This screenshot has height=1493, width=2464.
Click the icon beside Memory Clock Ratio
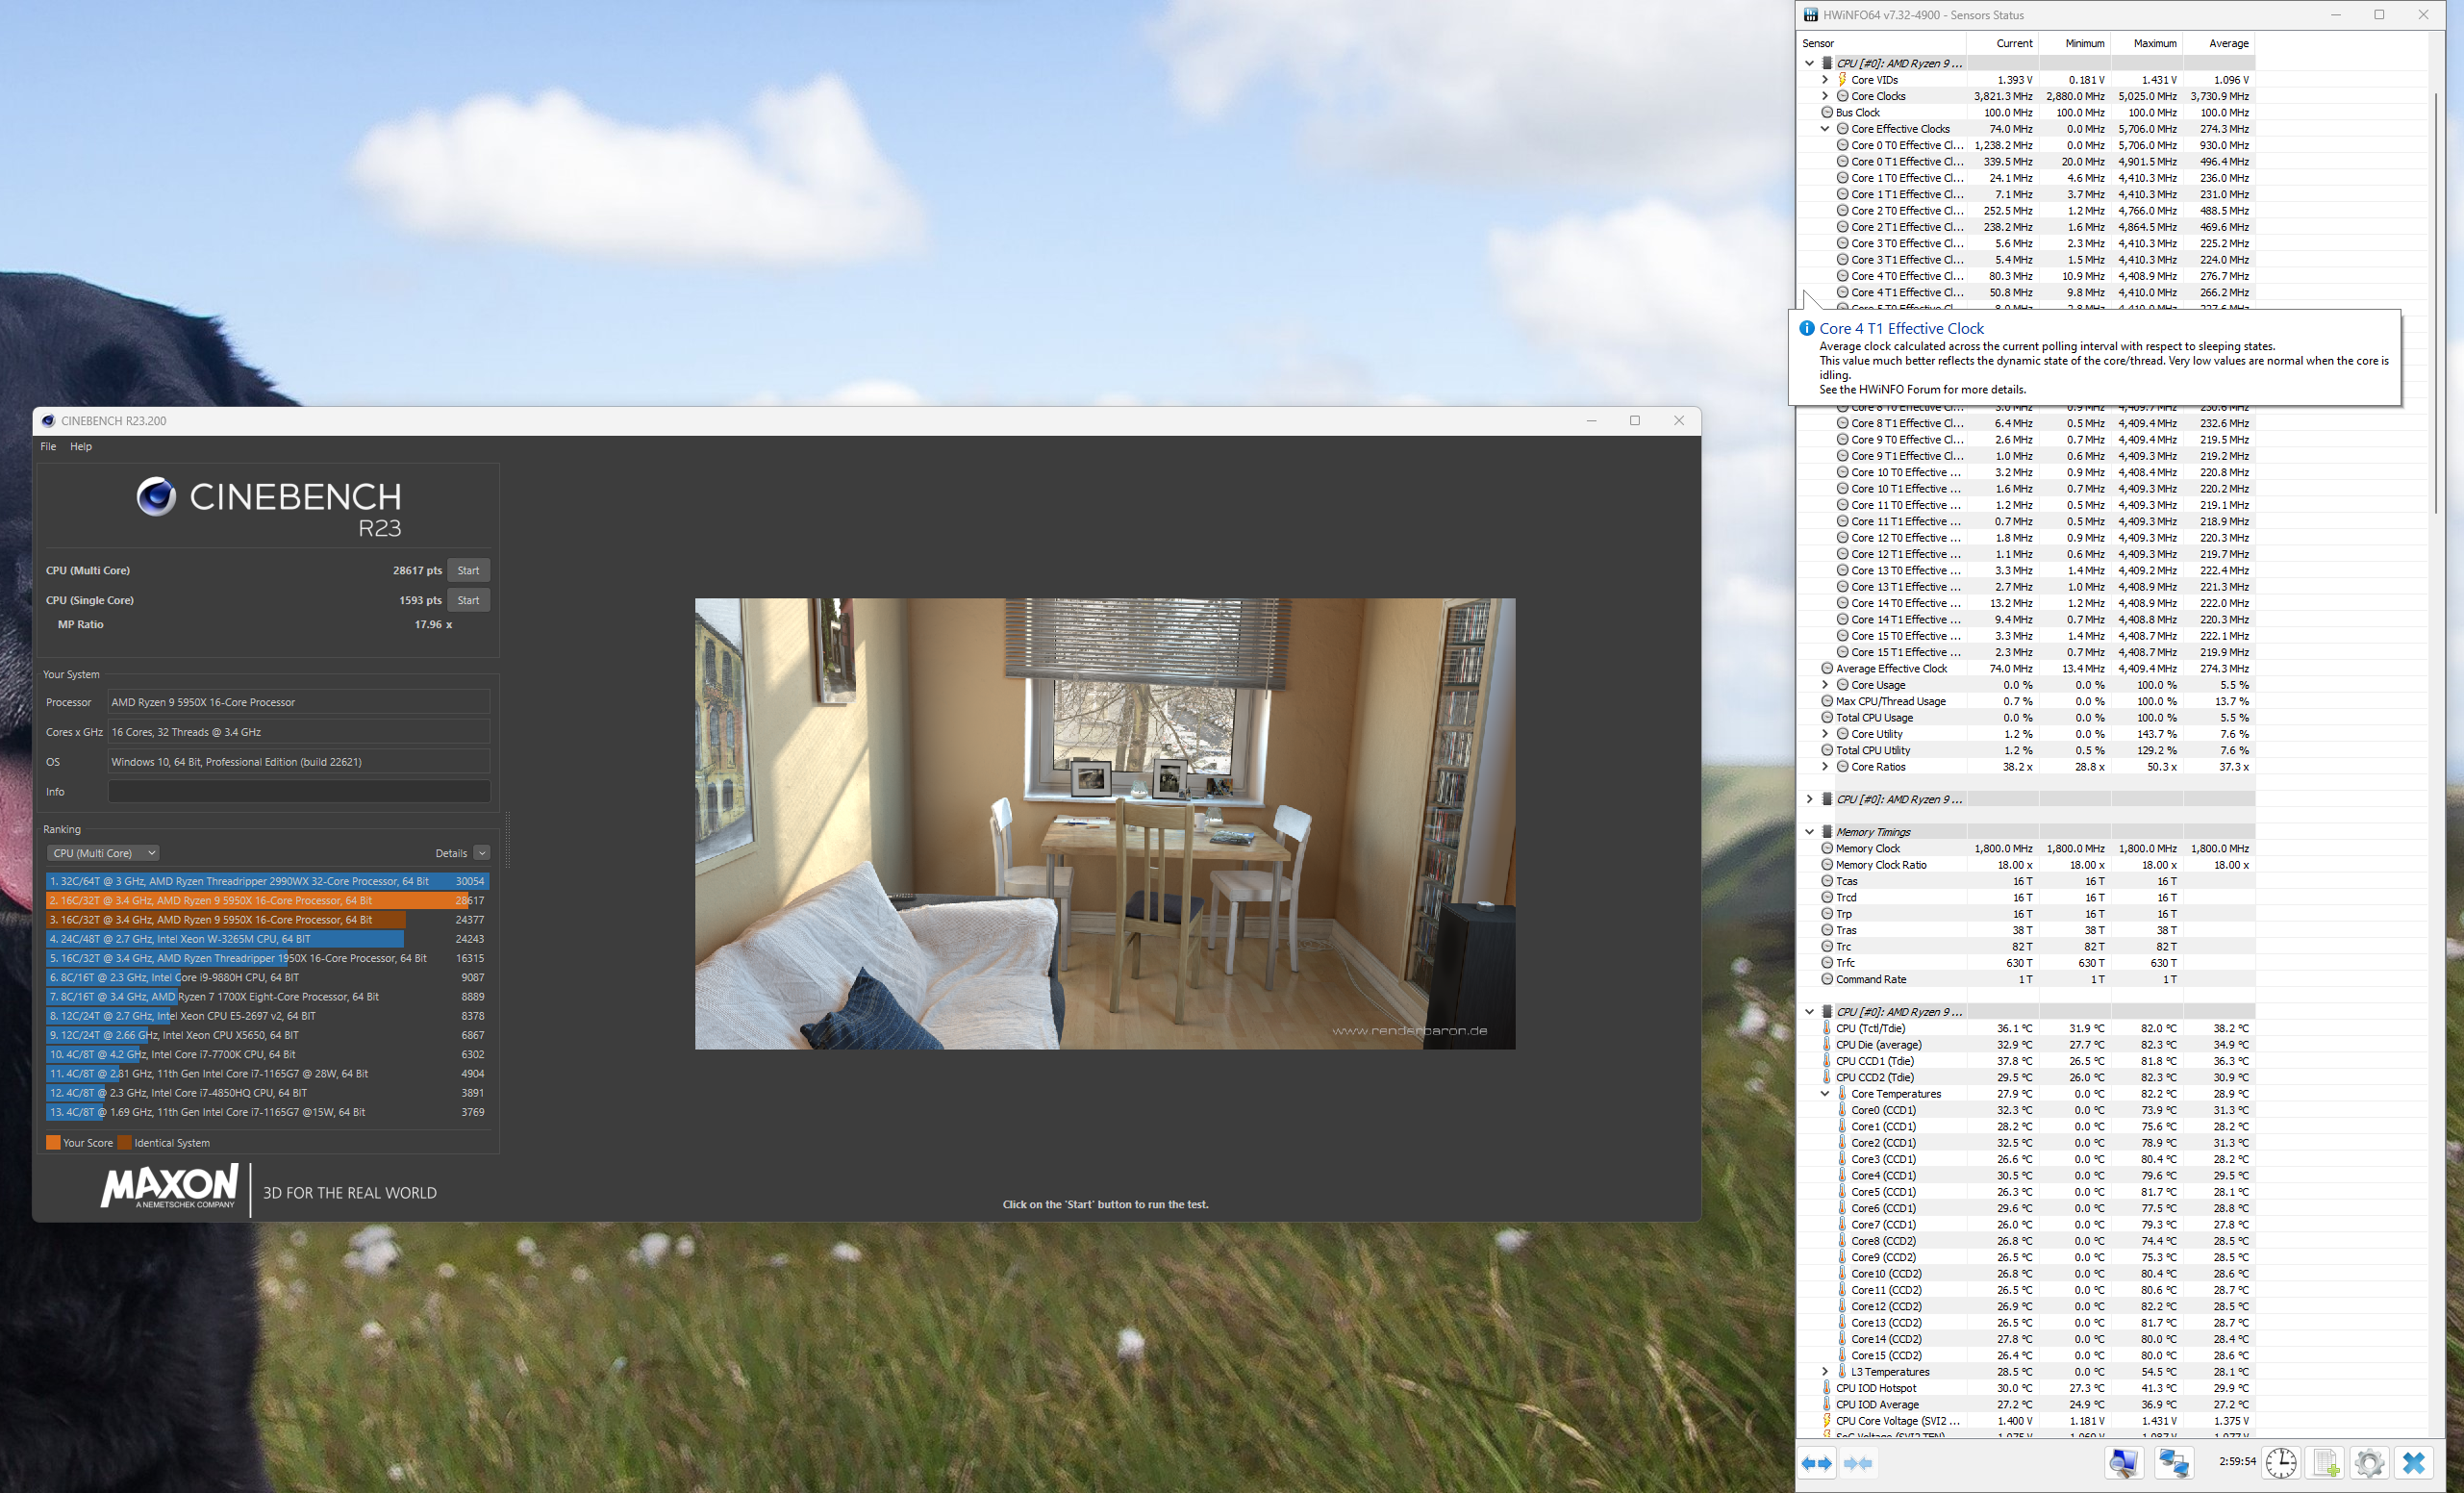tap(1827, 865)
